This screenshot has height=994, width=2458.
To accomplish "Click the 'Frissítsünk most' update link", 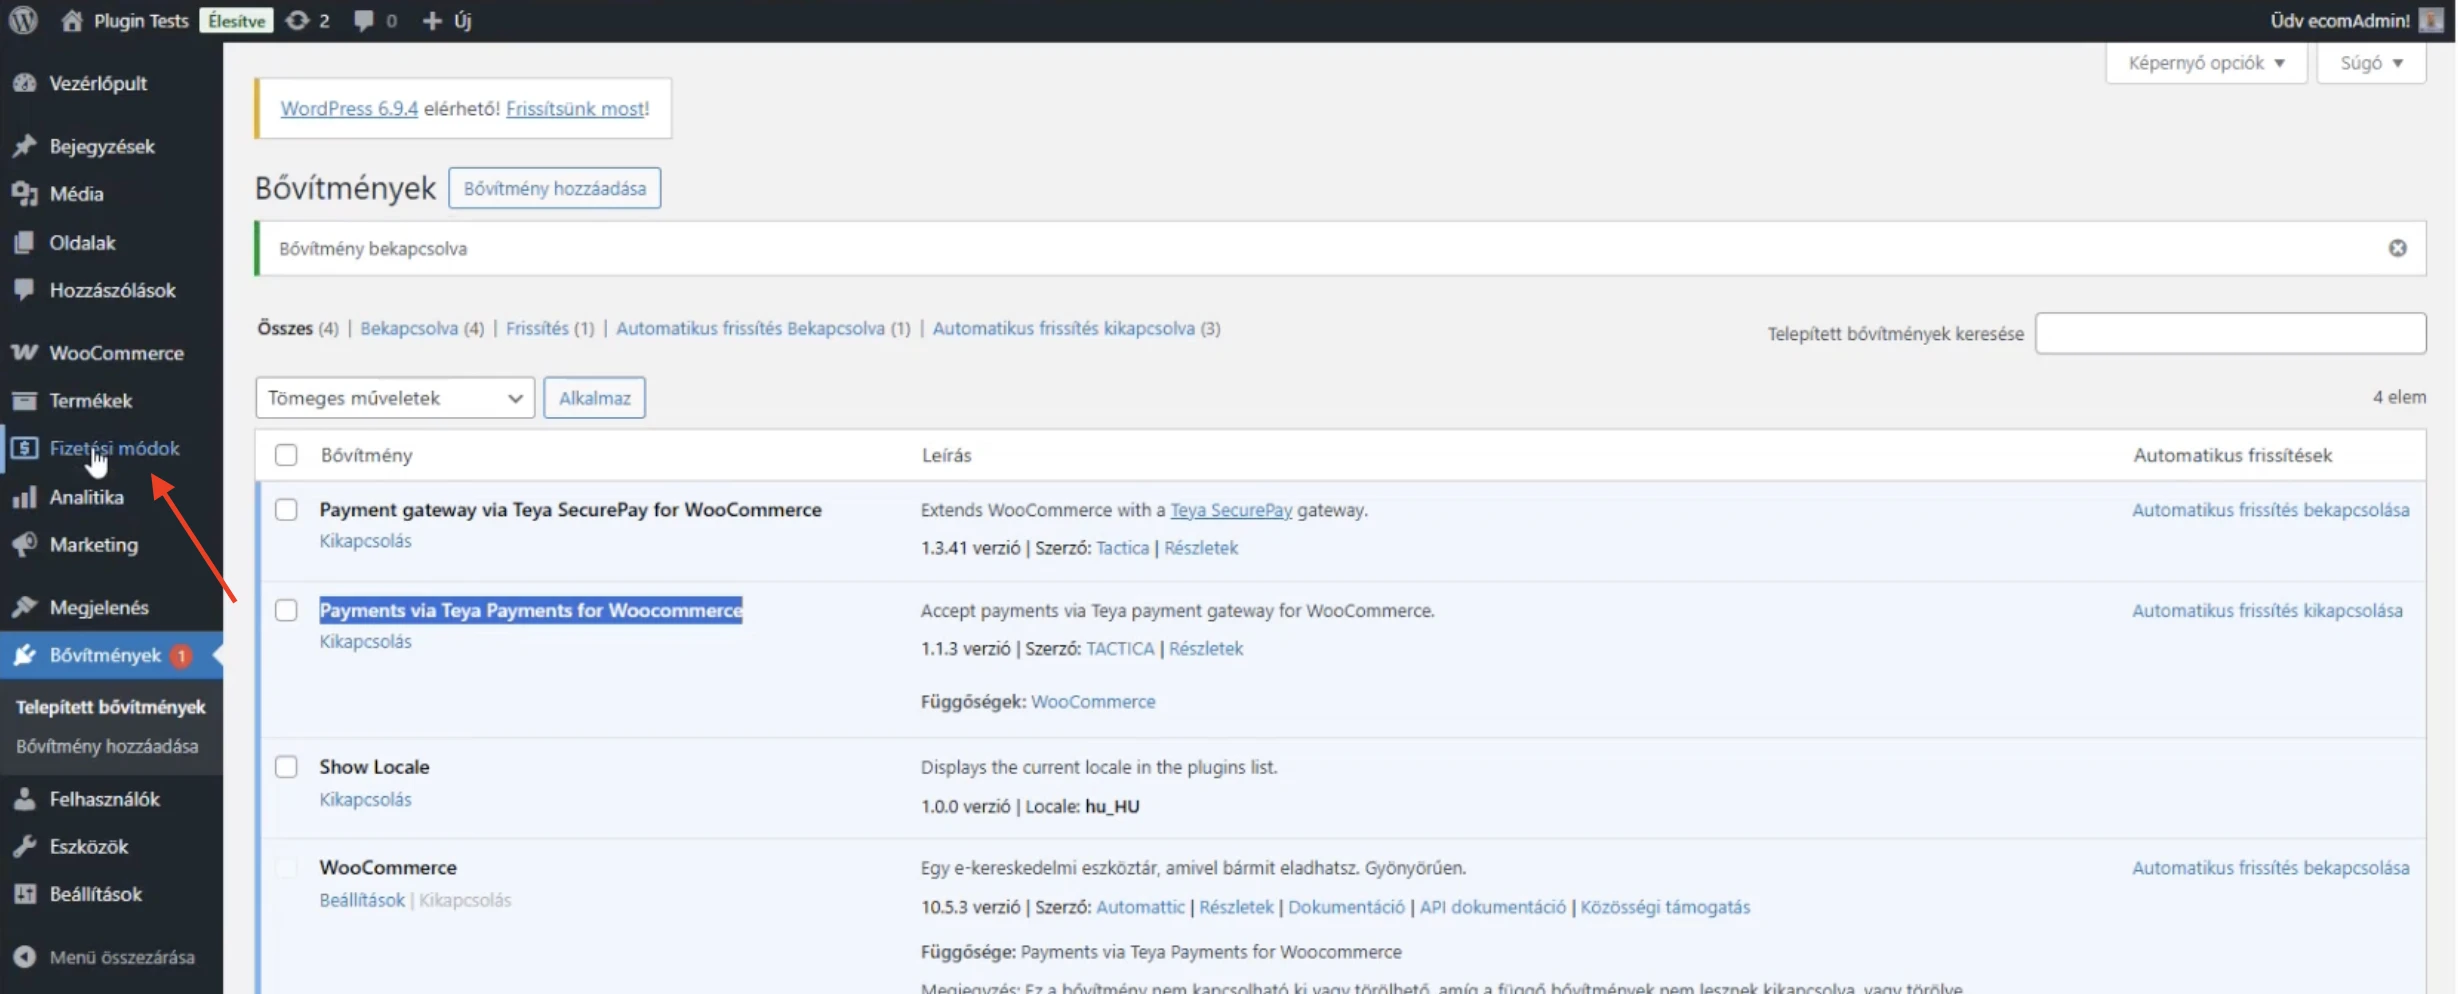I will (x=575, y=108).
